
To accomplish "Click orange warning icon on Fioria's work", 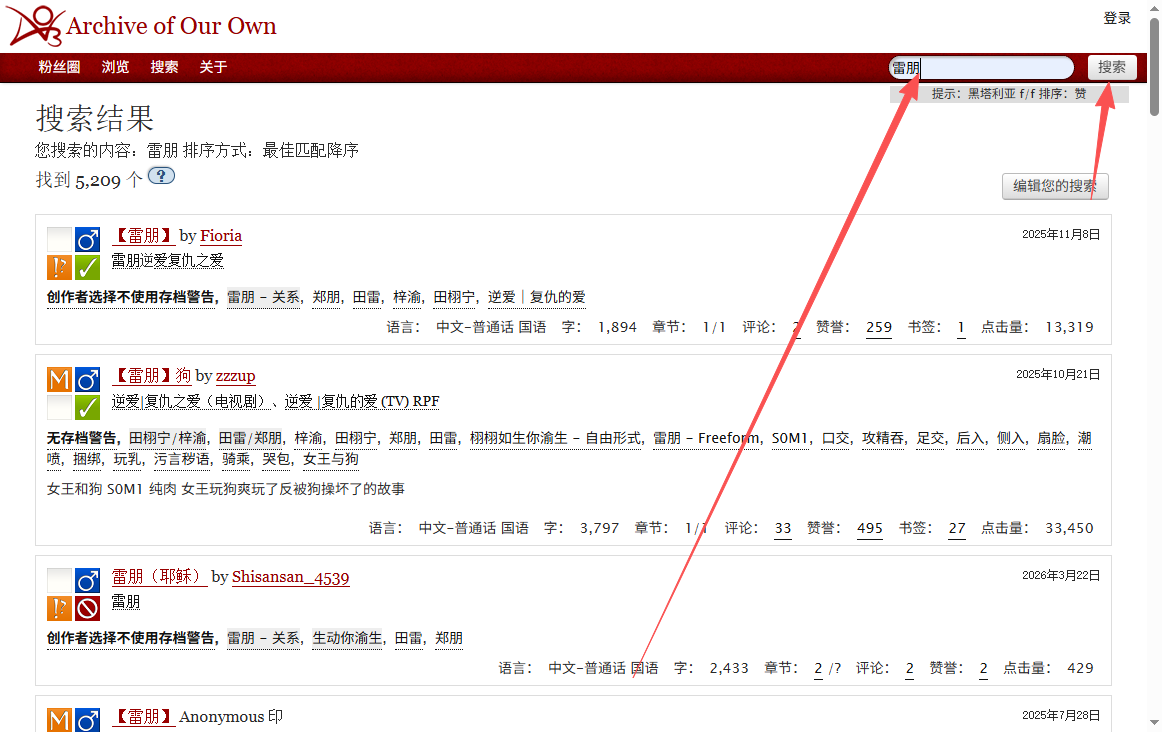I will click(x=59, y=267).
